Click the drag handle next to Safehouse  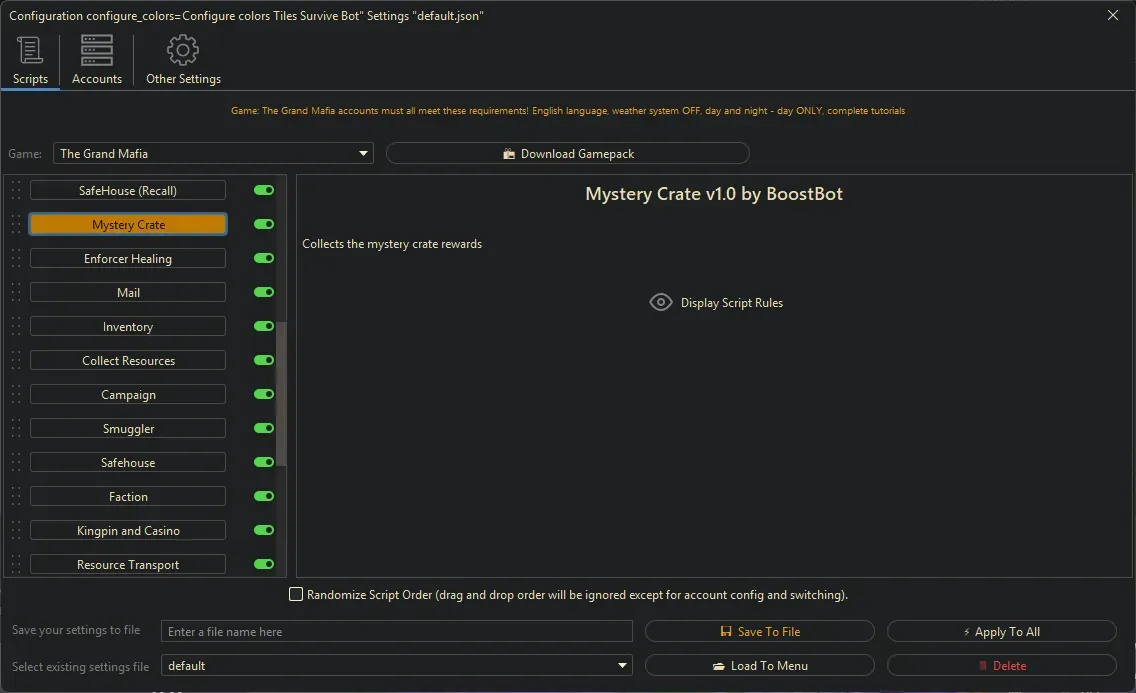(x=16, y=463)
